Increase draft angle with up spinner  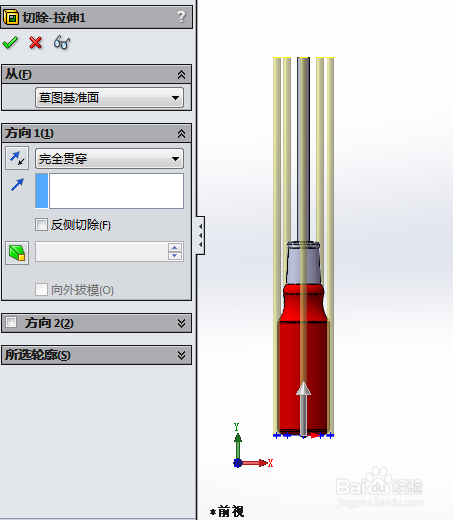coord(175,247)
